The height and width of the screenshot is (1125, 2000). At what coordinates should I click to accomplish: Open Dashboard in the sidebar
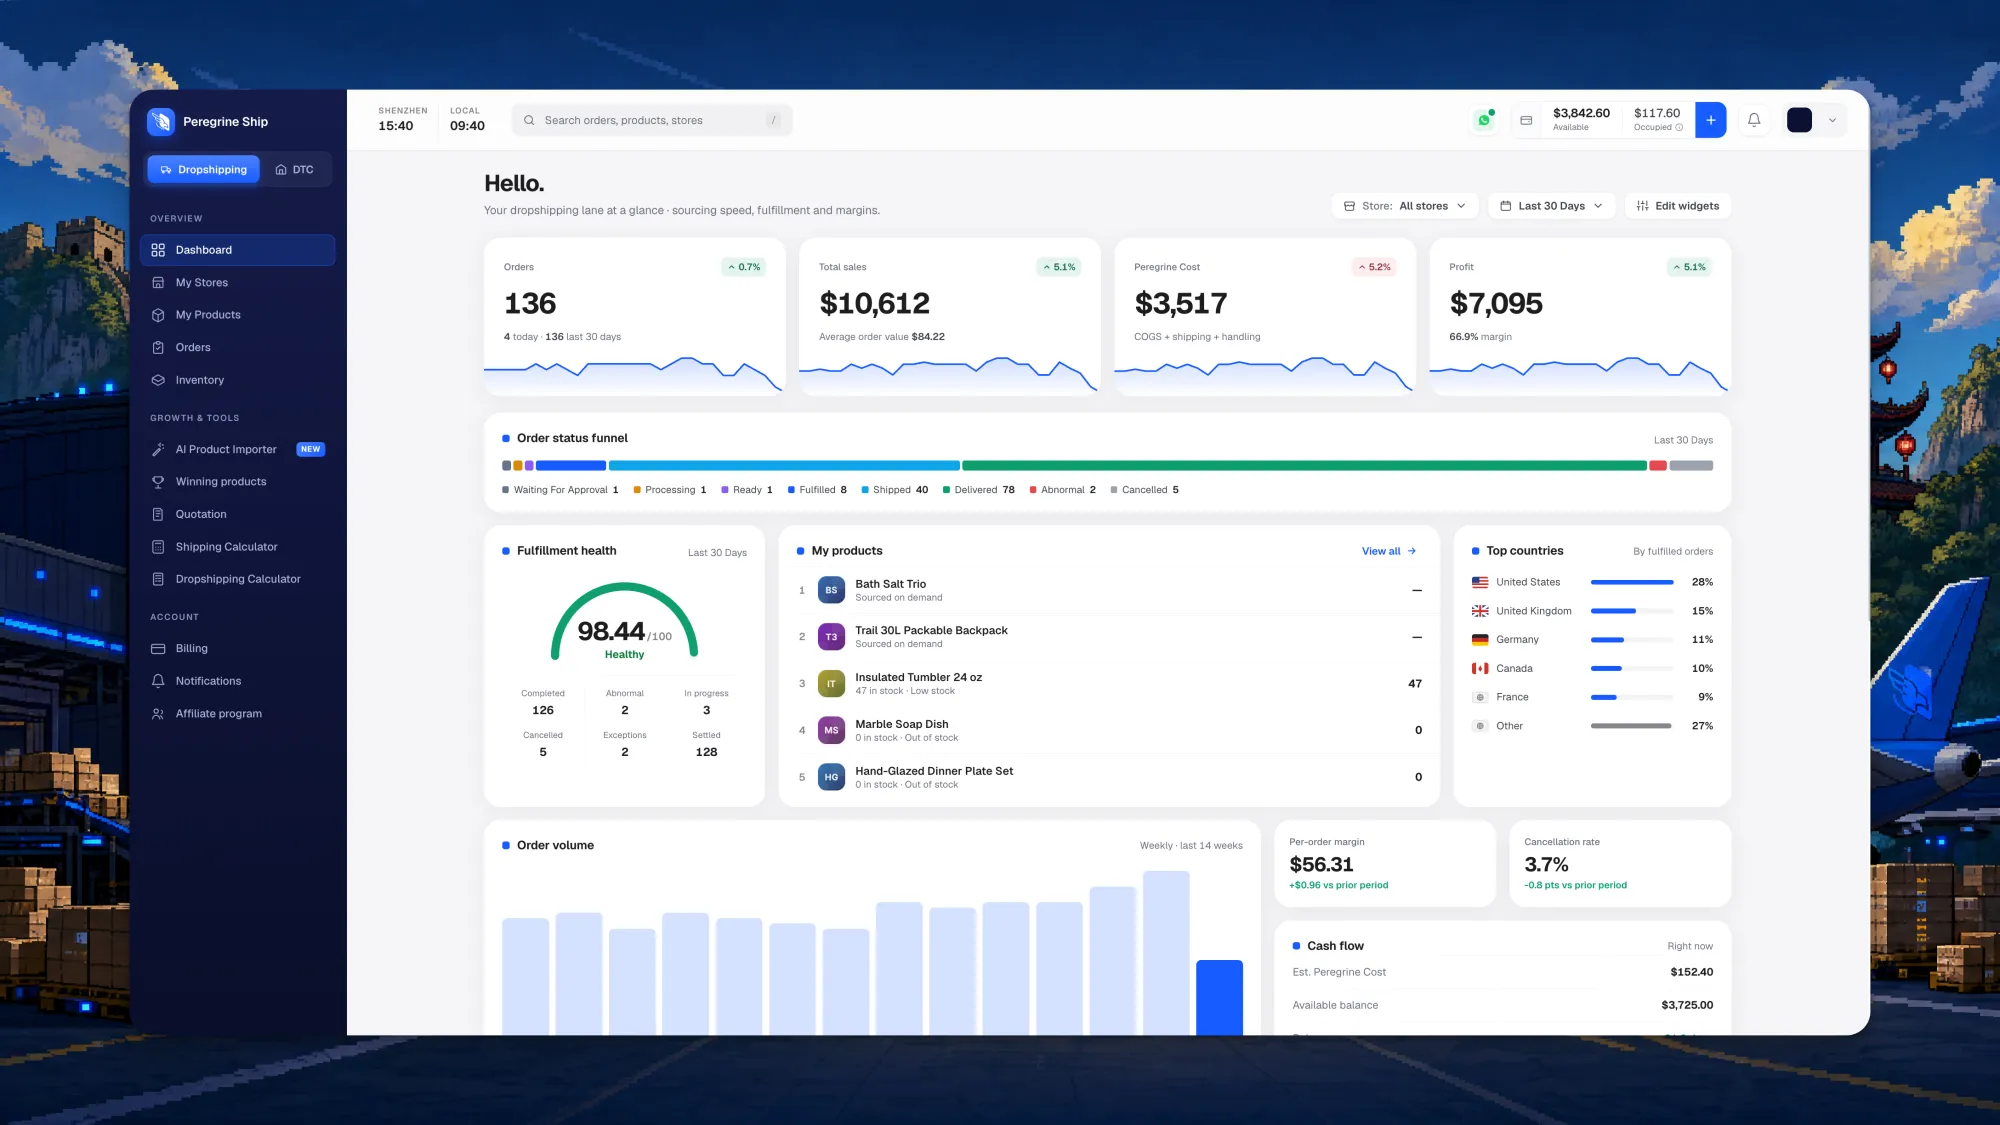(x=238, y=250)
